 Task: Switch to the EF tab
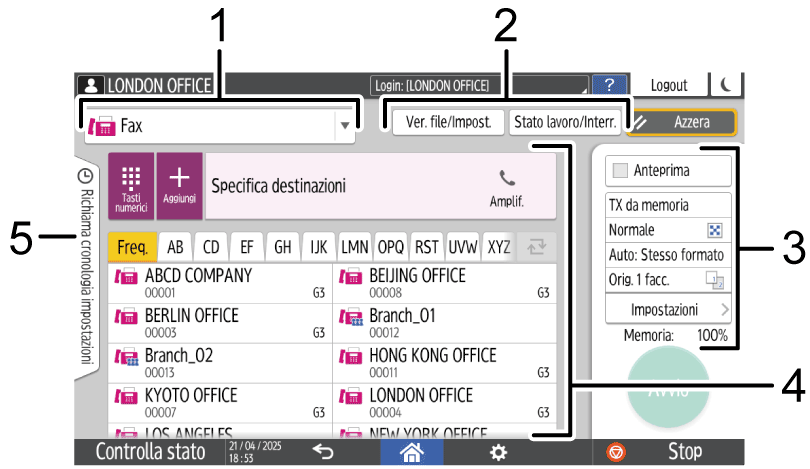247,247
